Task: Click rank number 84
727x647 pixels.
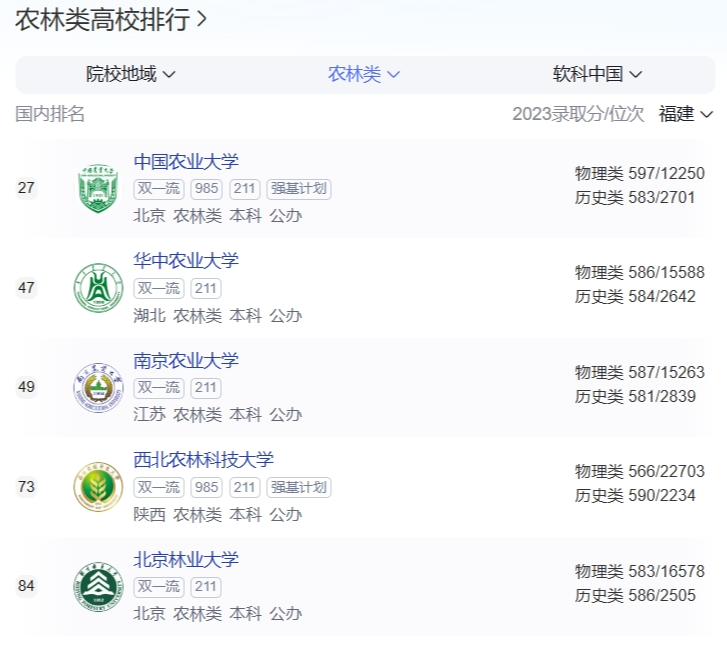Action: tap(26, 586)
